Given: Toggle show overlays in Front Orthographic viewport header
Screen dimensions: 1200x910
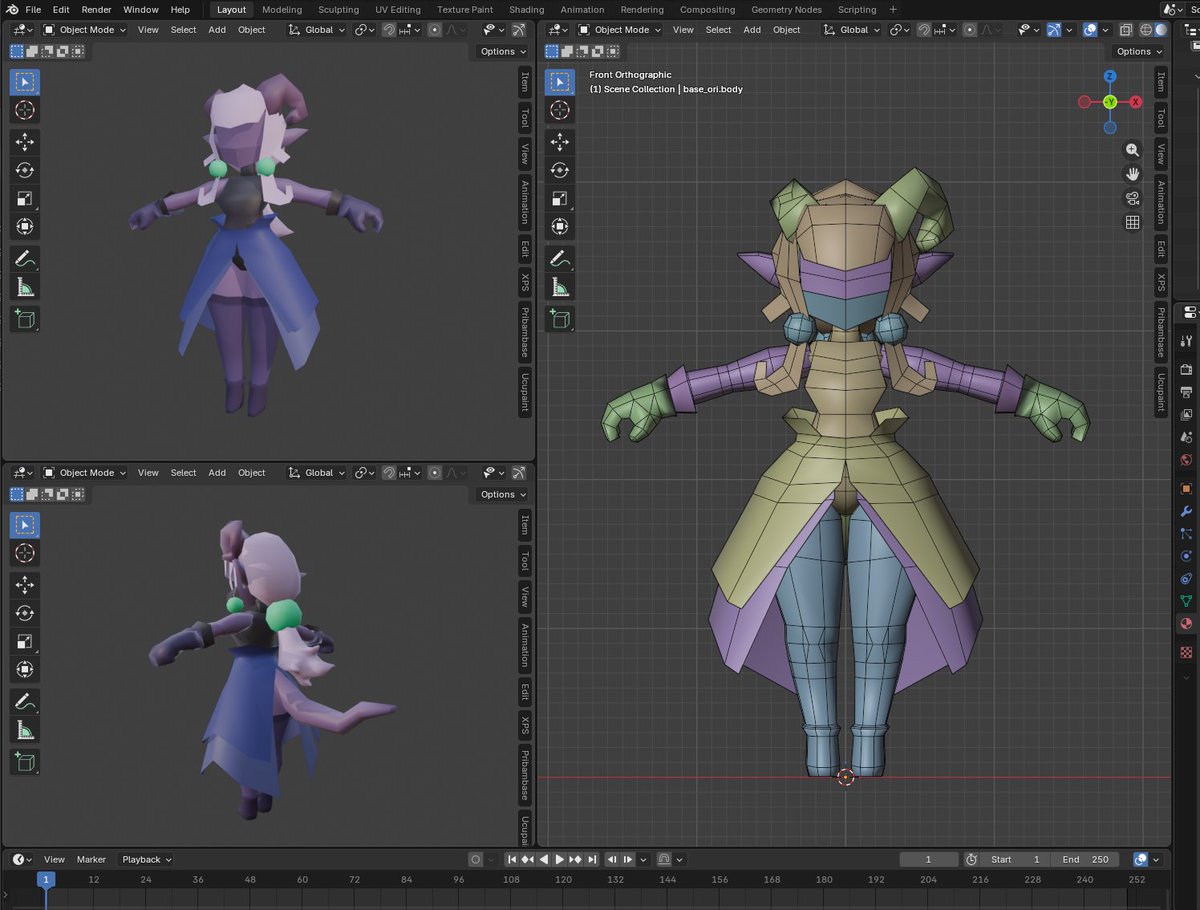Looking at the screenshot, I should coord(1090,30).
